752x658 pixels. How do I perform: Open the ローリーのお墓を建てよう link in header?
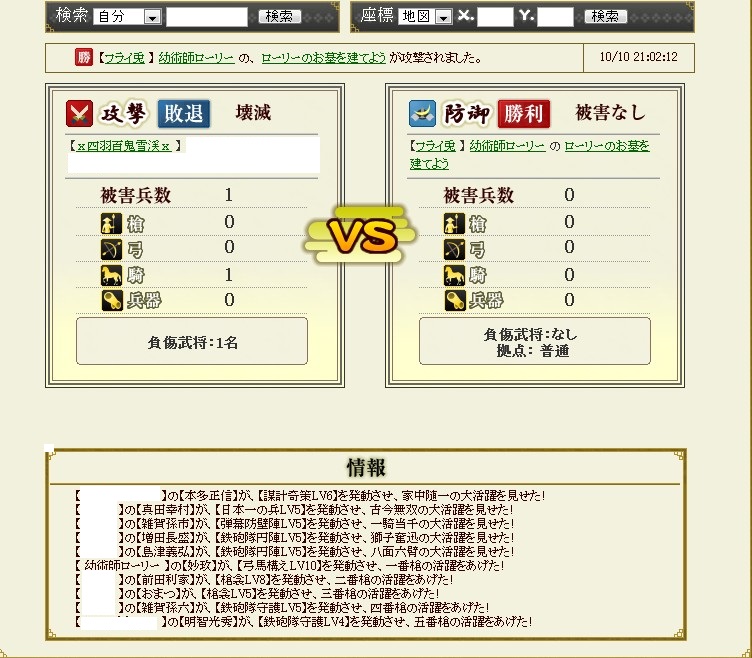coord(323,58)
